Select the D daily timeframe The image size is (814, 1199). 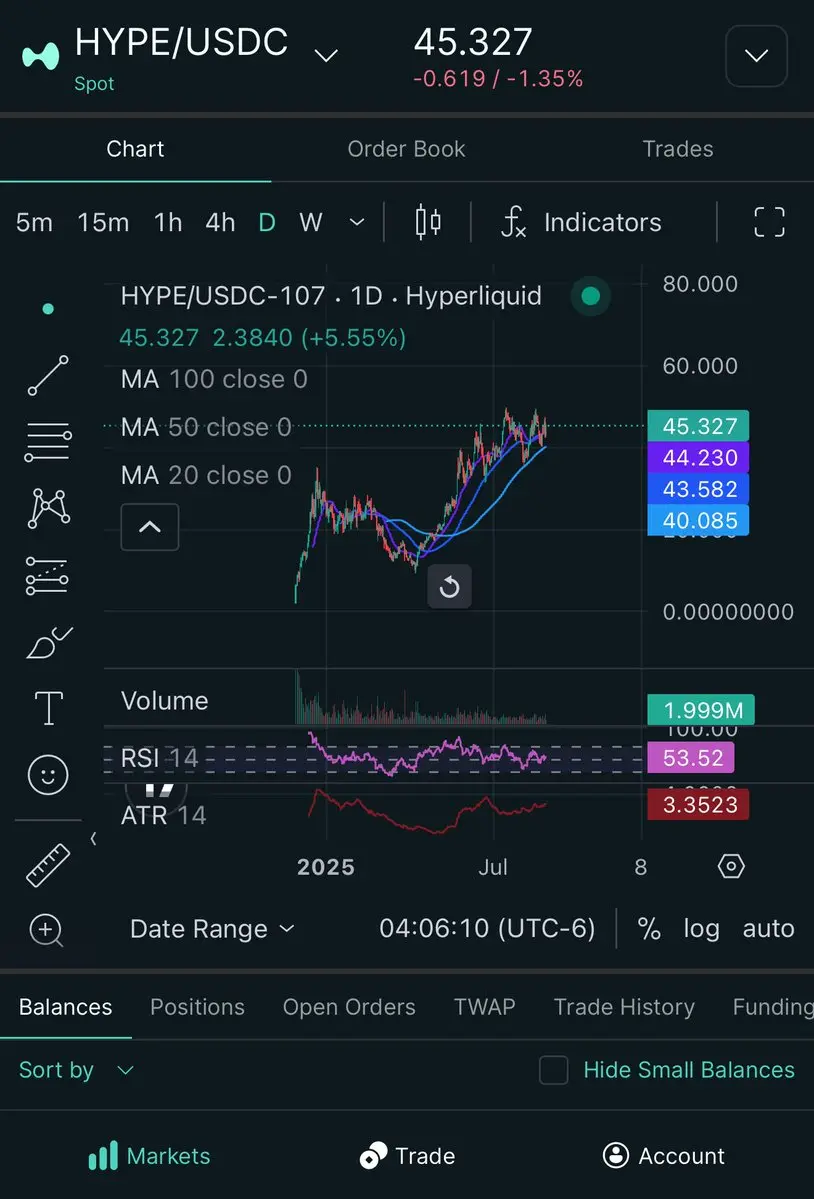click(x=267, y=223)
